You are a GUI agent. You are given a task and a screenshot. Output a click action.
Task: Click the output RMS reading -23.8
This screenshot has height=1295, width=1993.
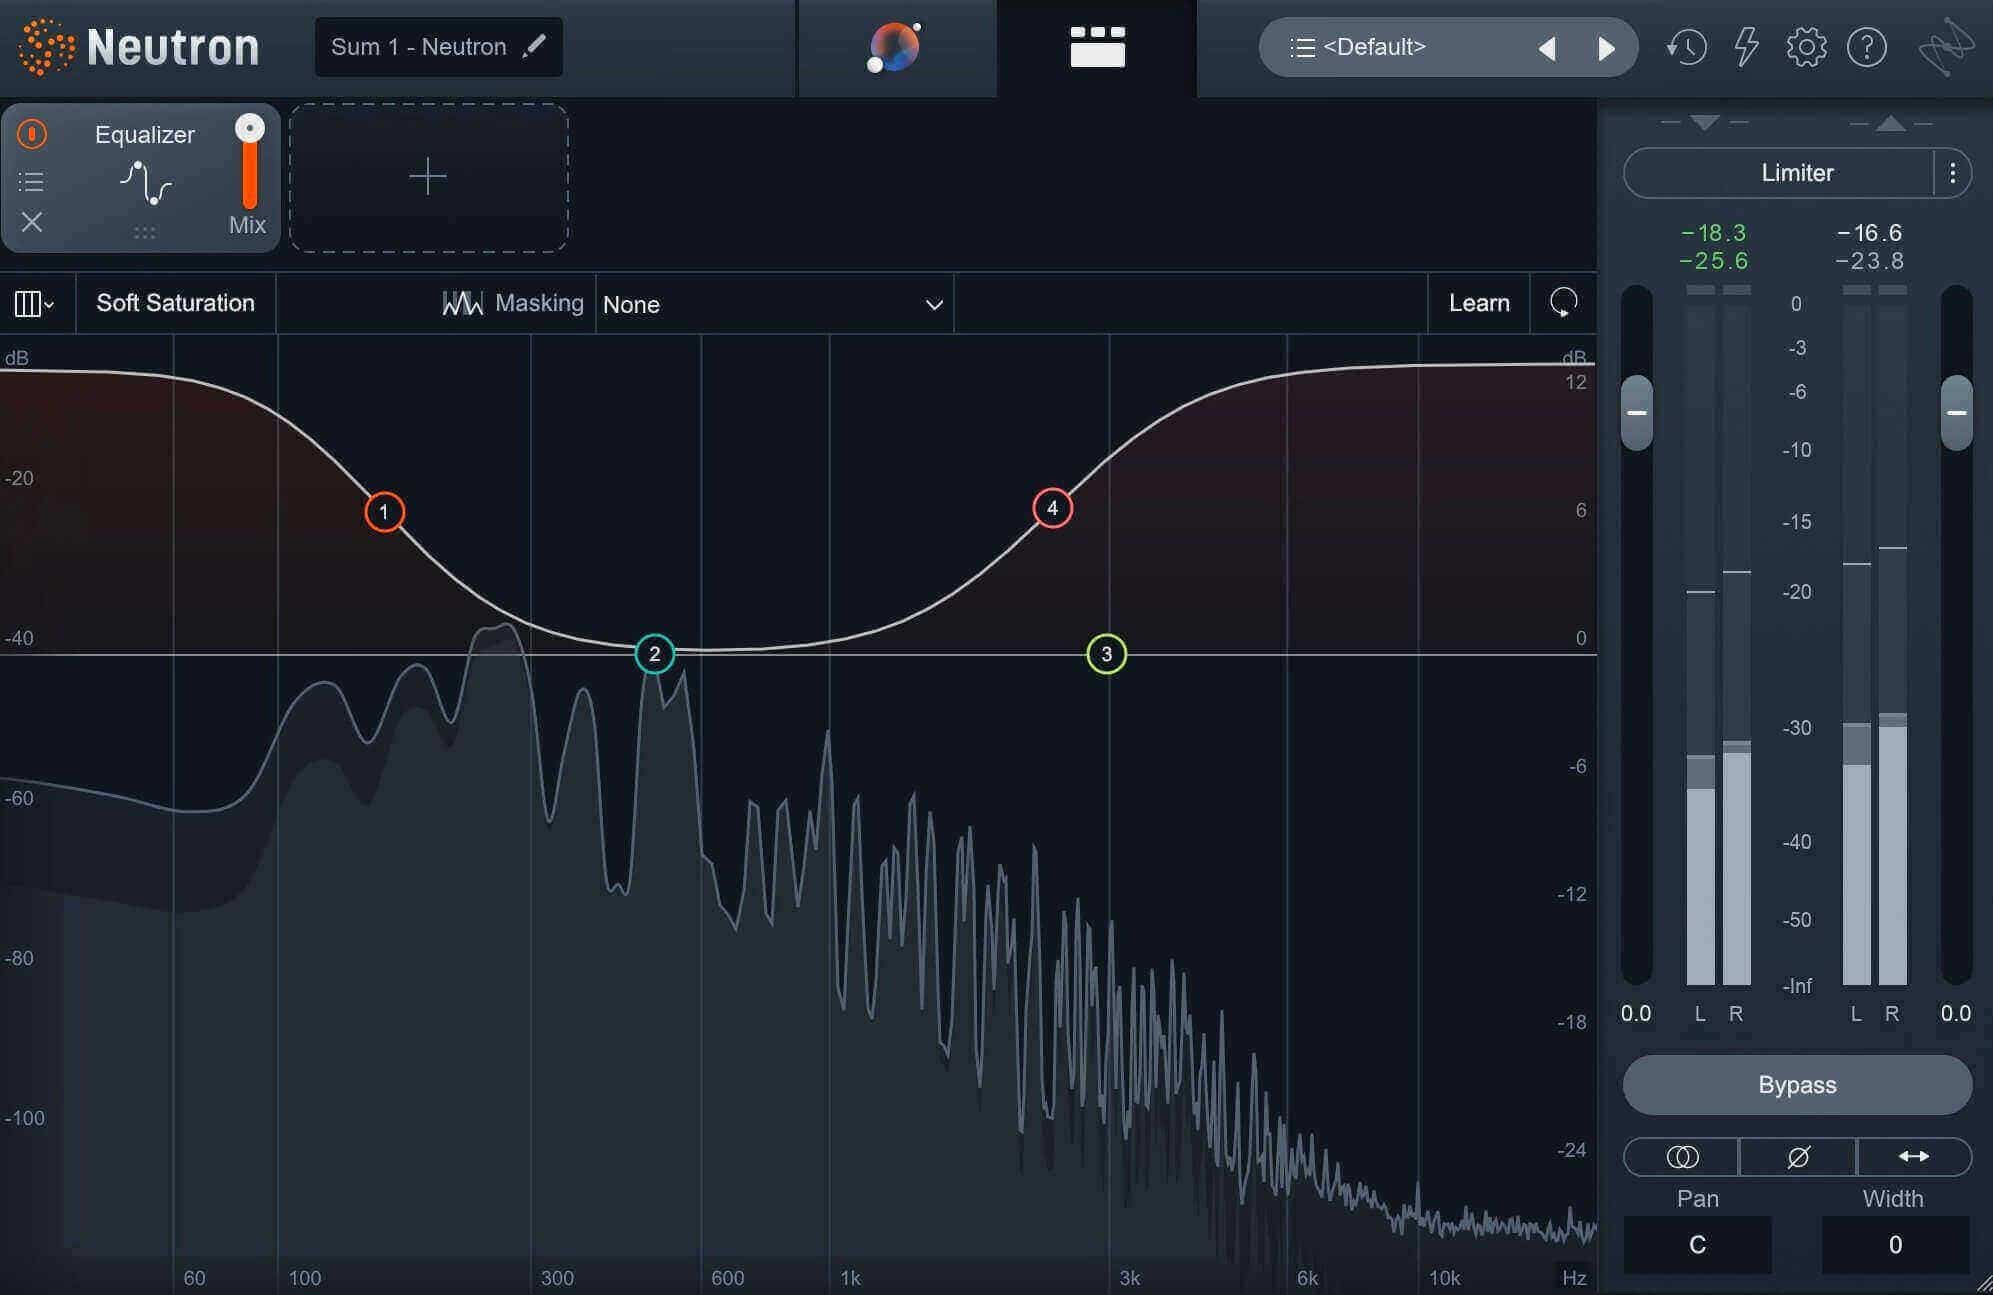tap(1870, 261)
